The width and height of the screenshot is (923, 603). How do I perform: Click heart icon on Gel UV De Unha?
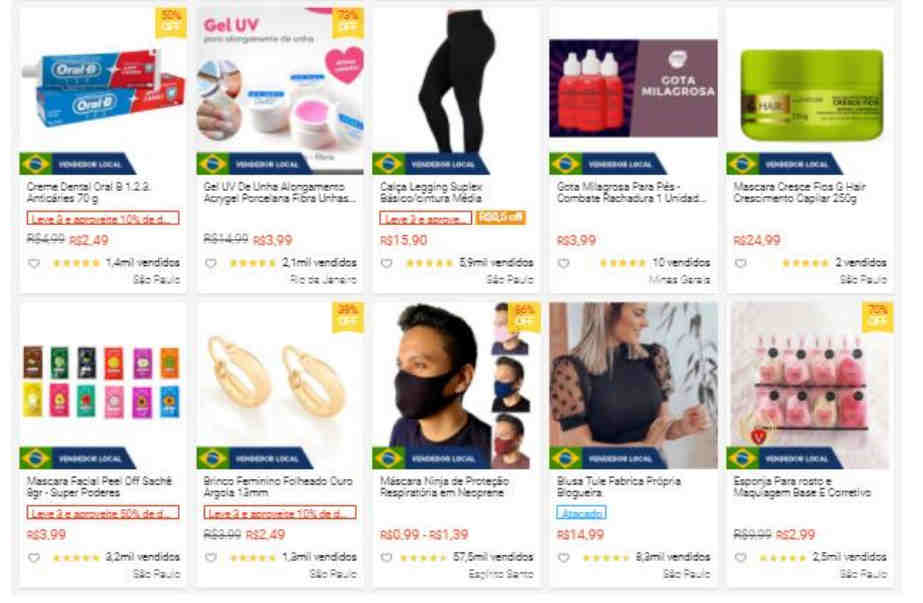click(211, 263)
